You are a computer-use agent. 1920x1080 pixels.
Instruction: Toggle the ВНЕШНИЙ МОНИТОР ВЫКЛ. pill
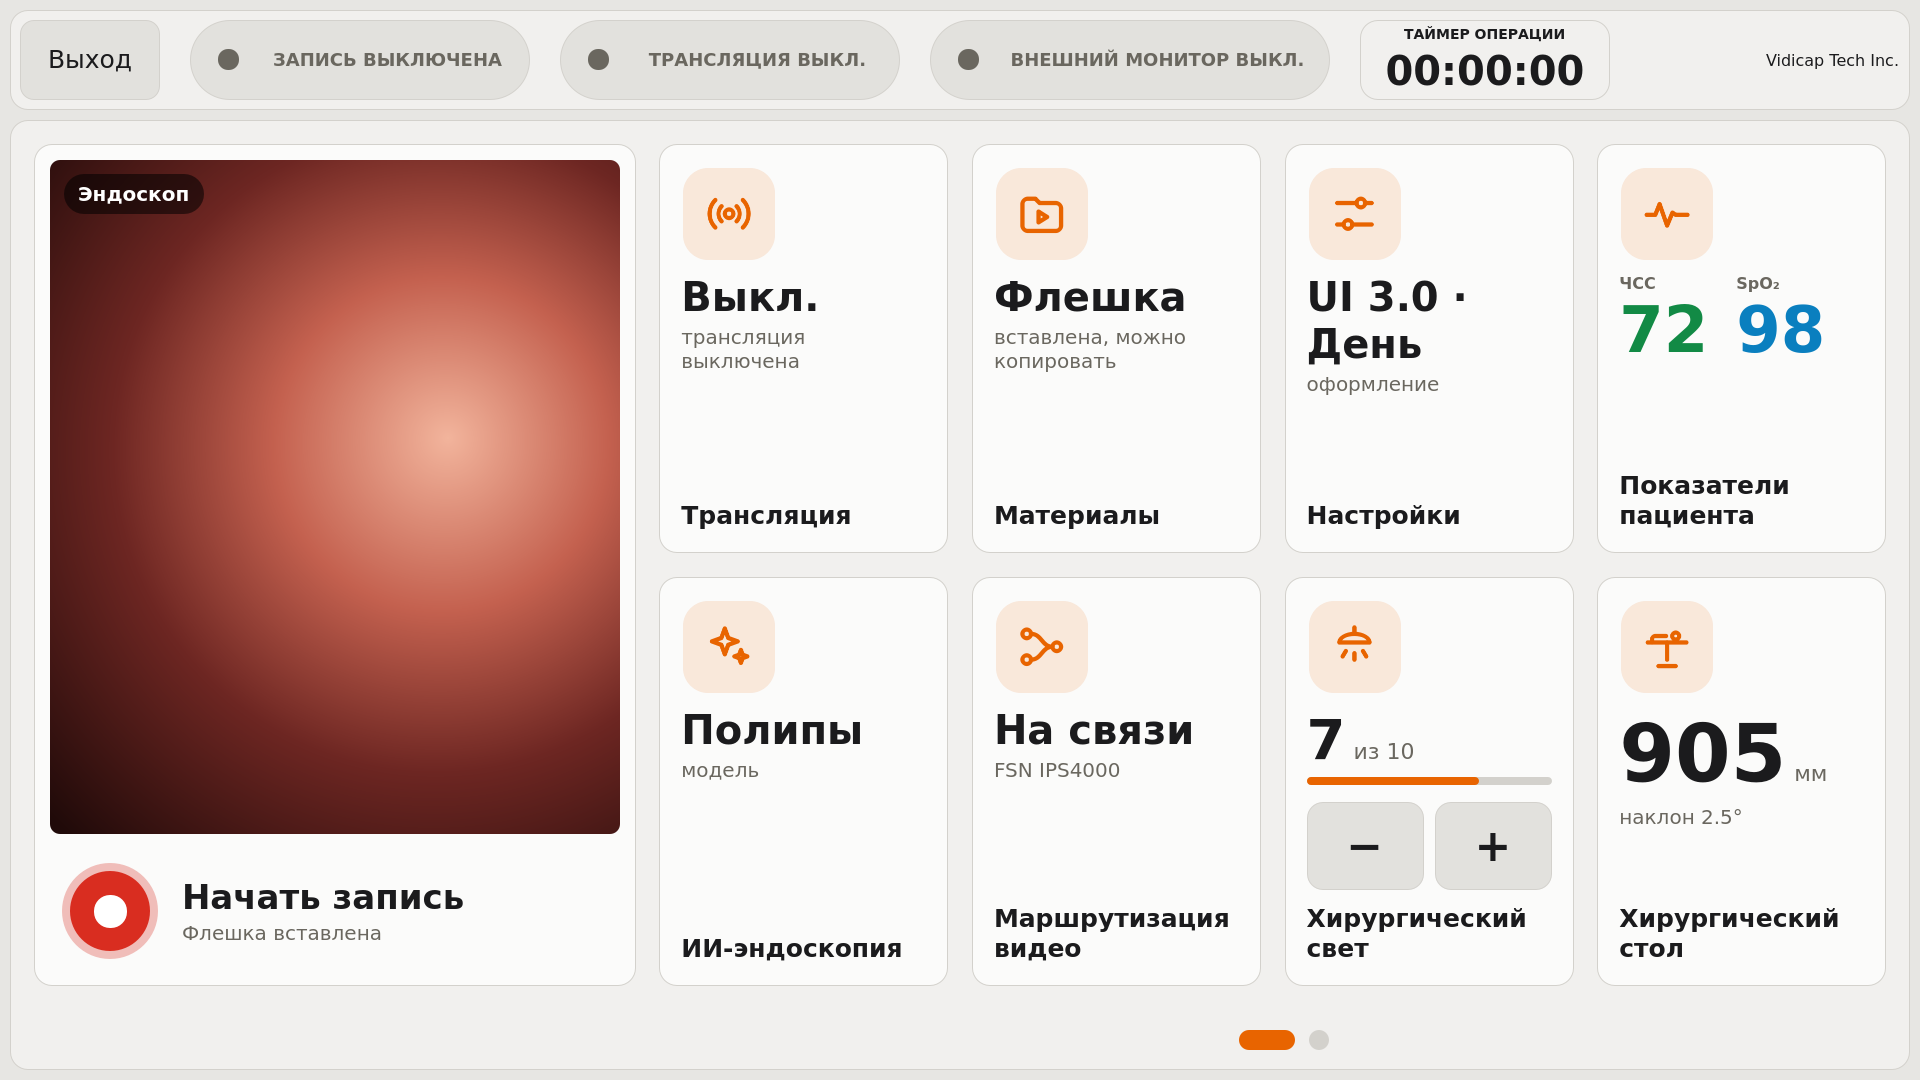pyautogui.click(x=1130, y=60)
